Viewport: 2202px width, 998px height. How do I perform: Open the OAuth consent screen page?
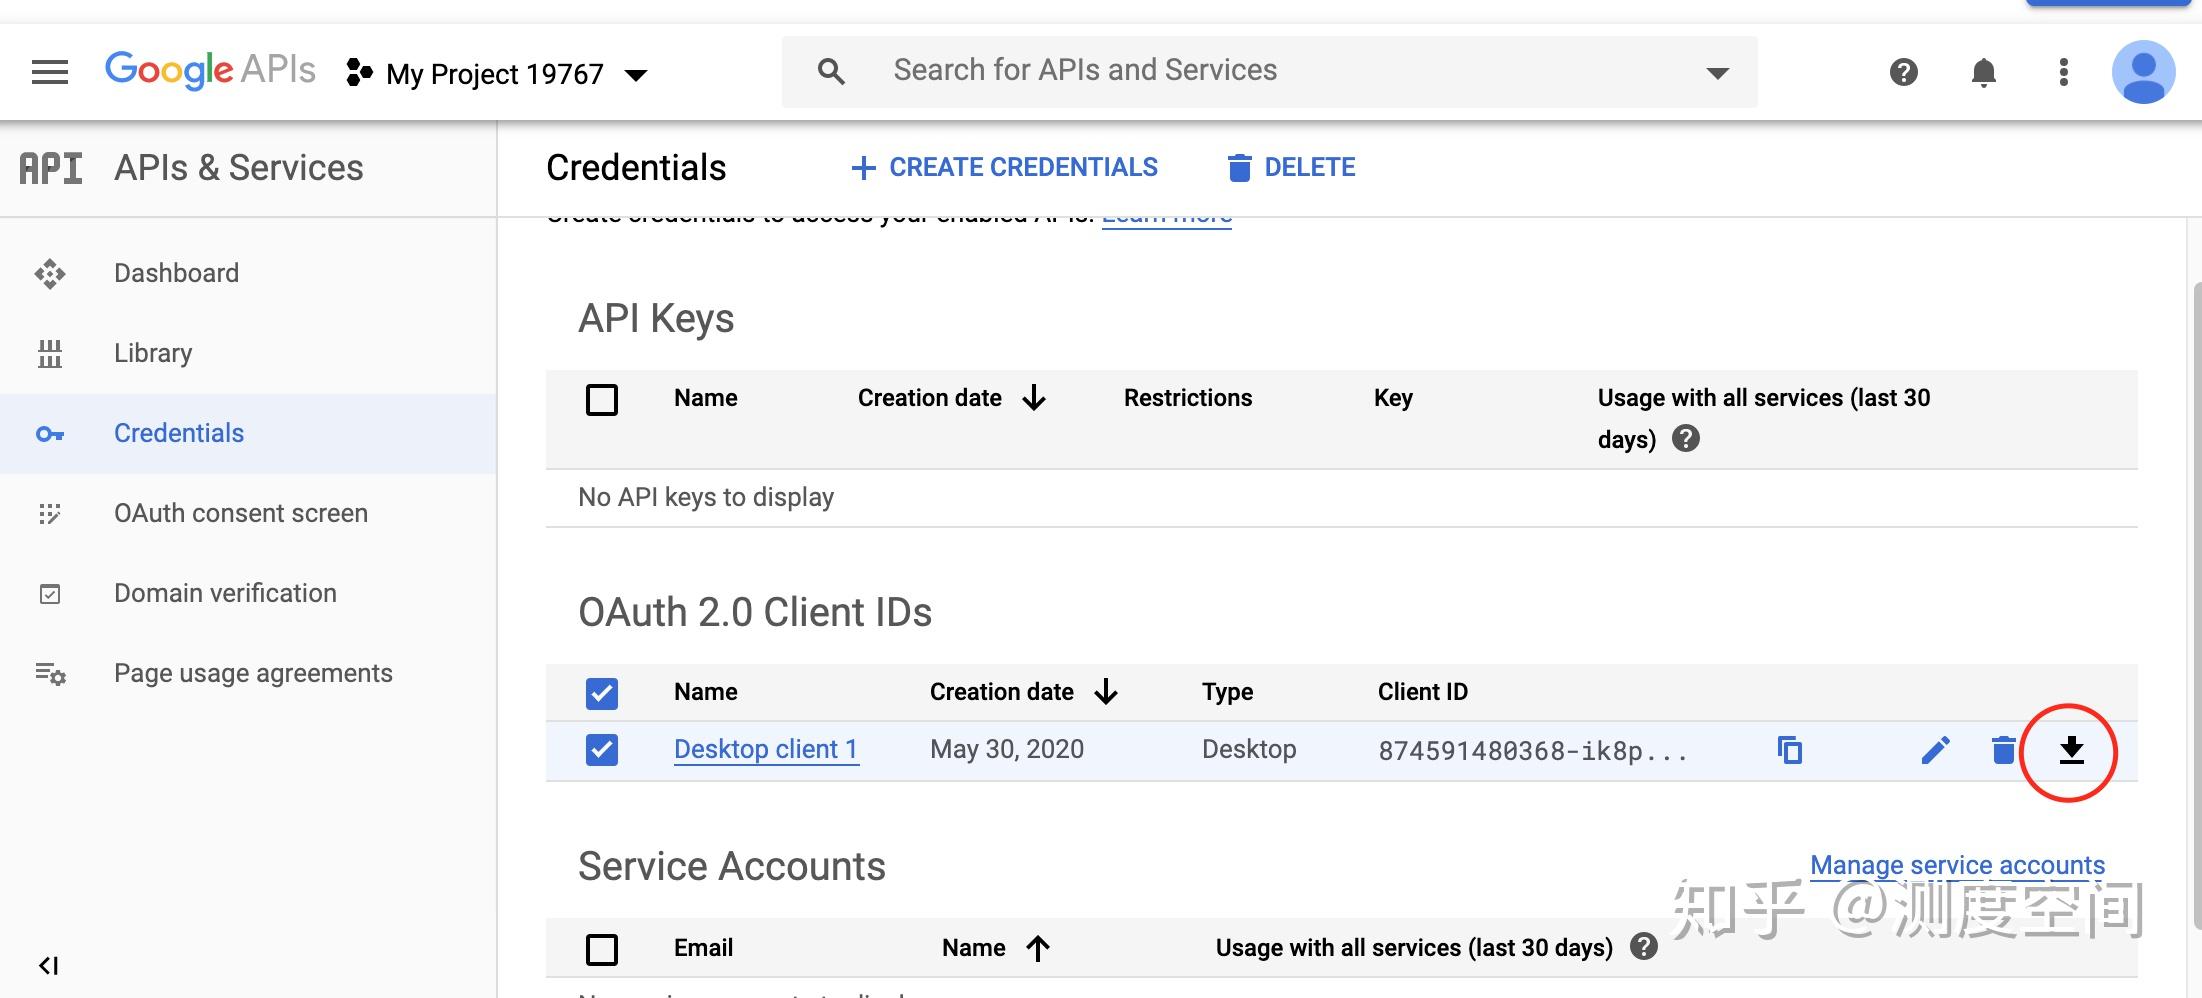tap(240, 513)
